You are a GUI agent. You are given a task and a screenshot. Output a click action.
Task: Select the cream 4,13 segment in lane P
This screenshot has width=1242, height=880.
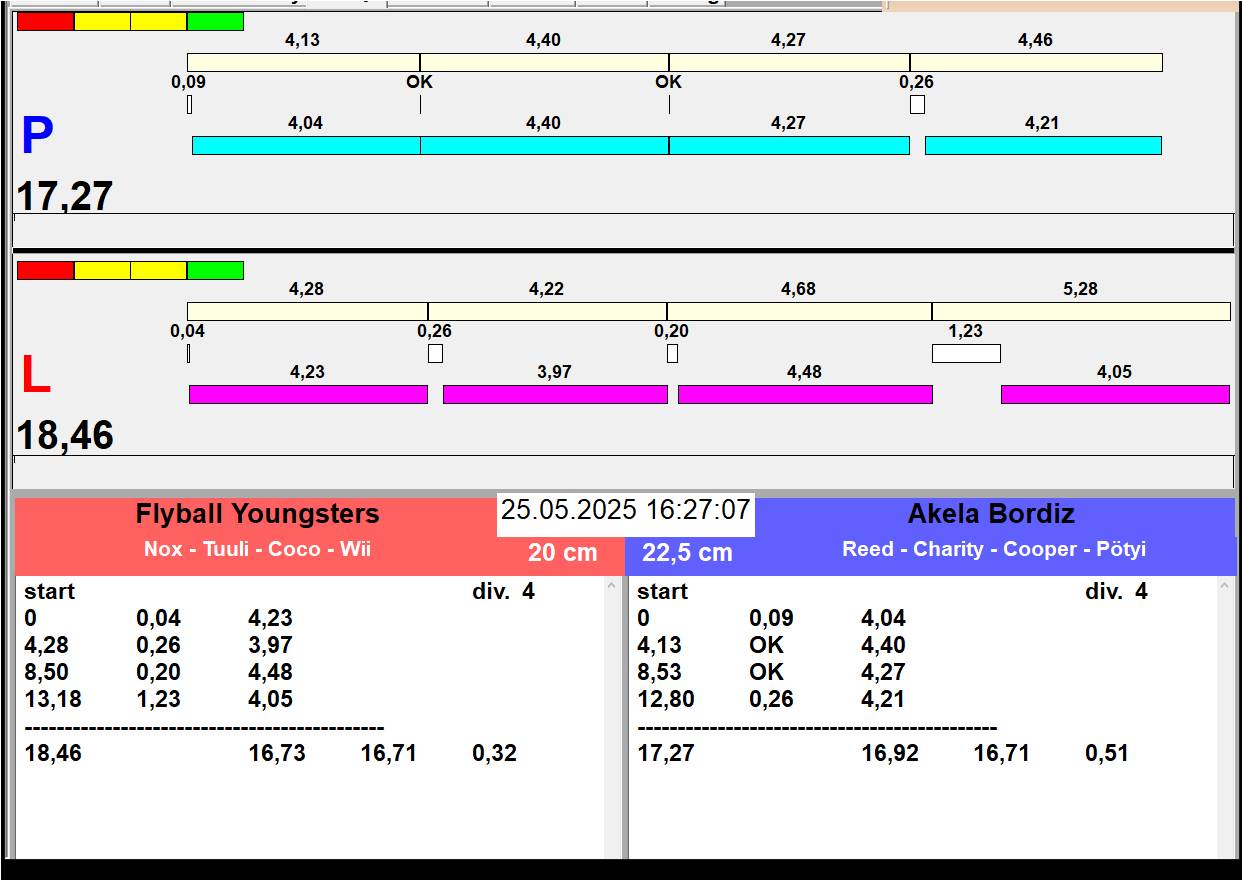click(x=304, y=62)
